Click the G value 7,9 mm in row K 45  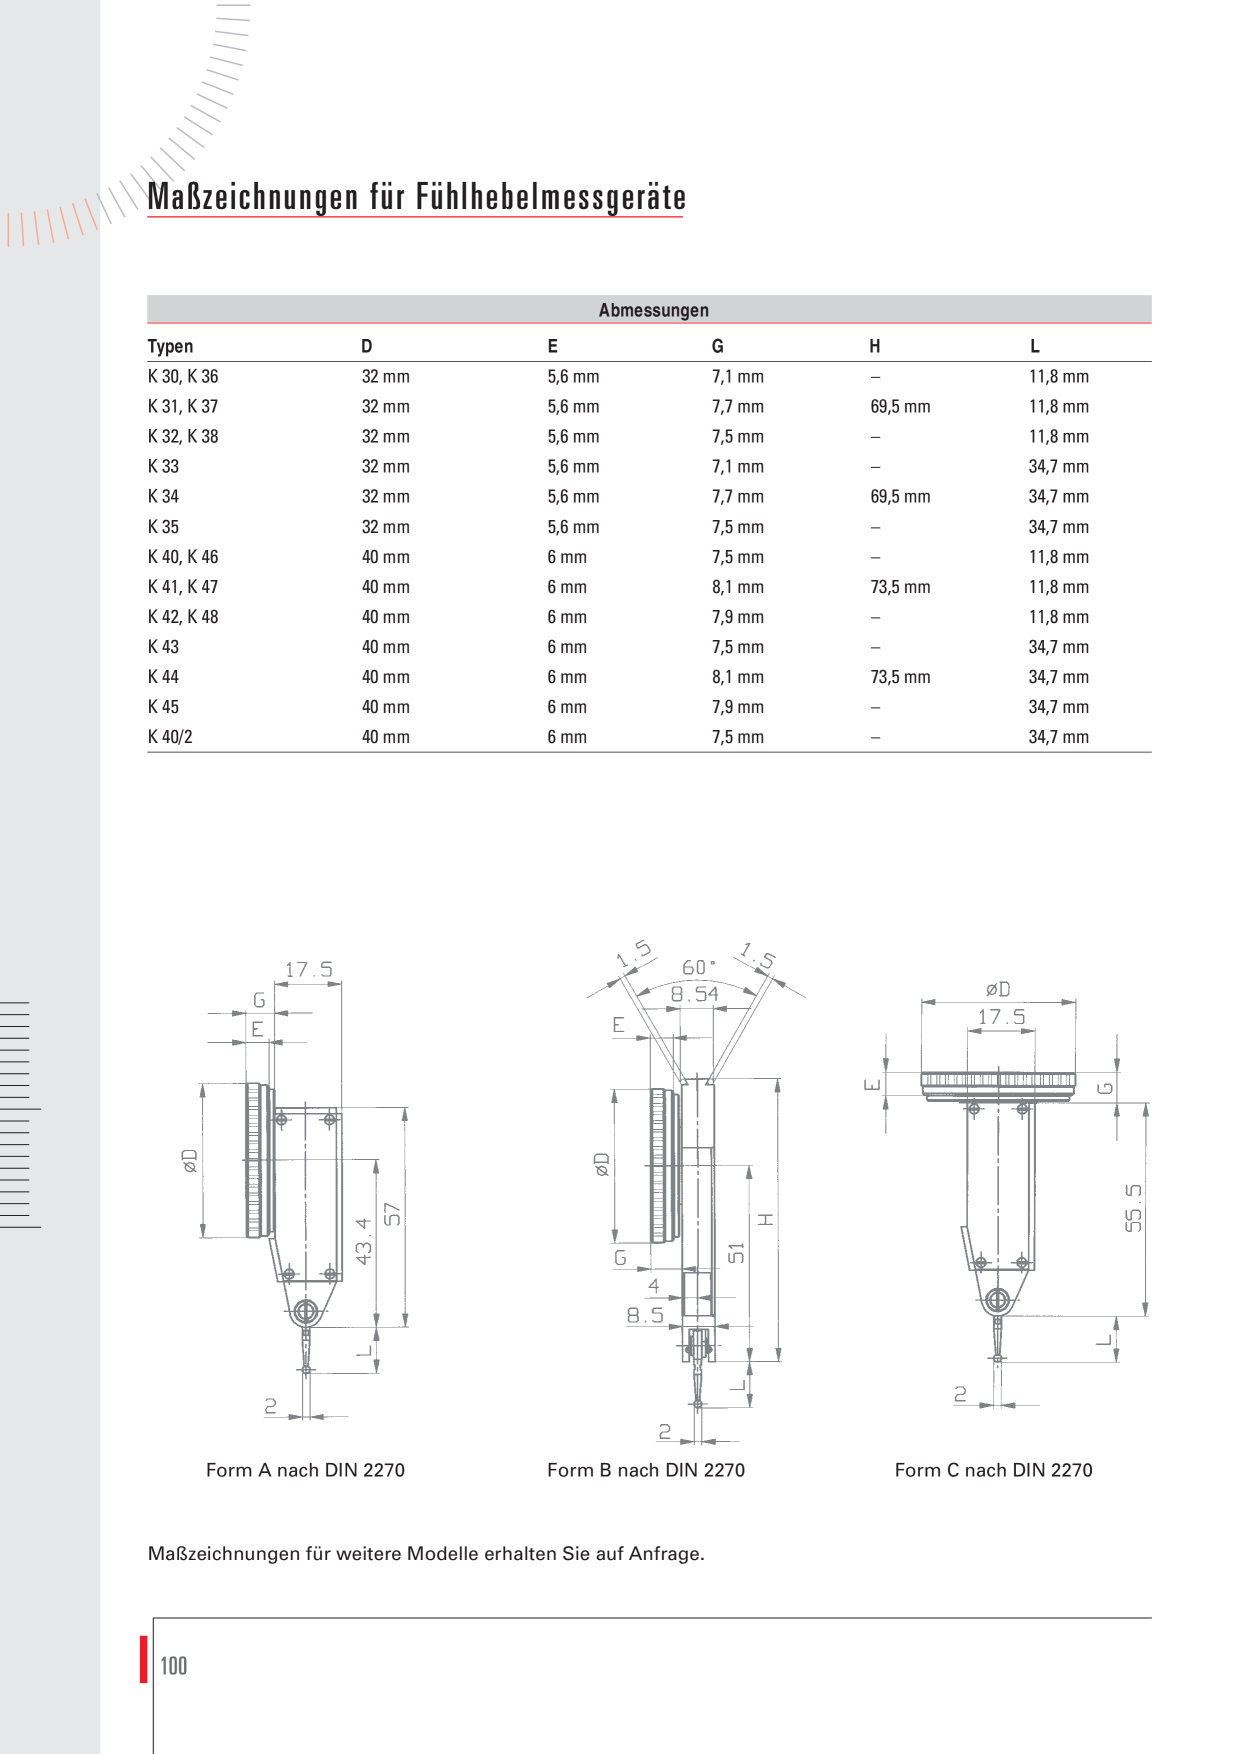coord(737,707)
